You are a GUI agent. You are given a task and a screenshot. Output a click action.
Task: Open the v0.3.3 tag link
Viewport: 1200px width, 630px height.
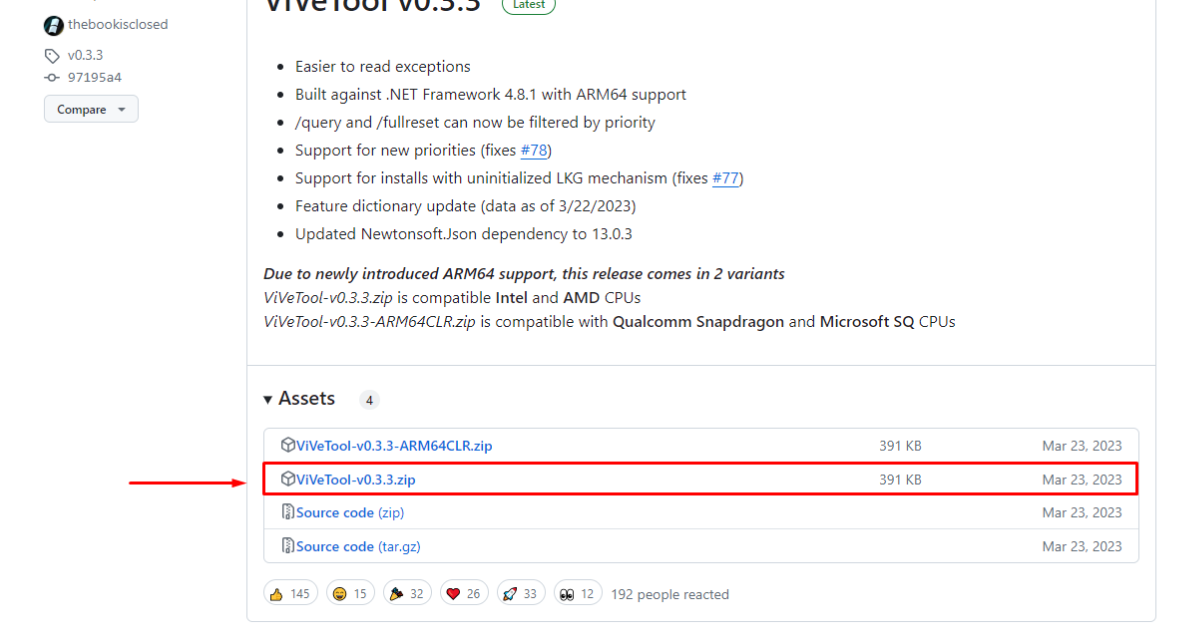[85, 56]
